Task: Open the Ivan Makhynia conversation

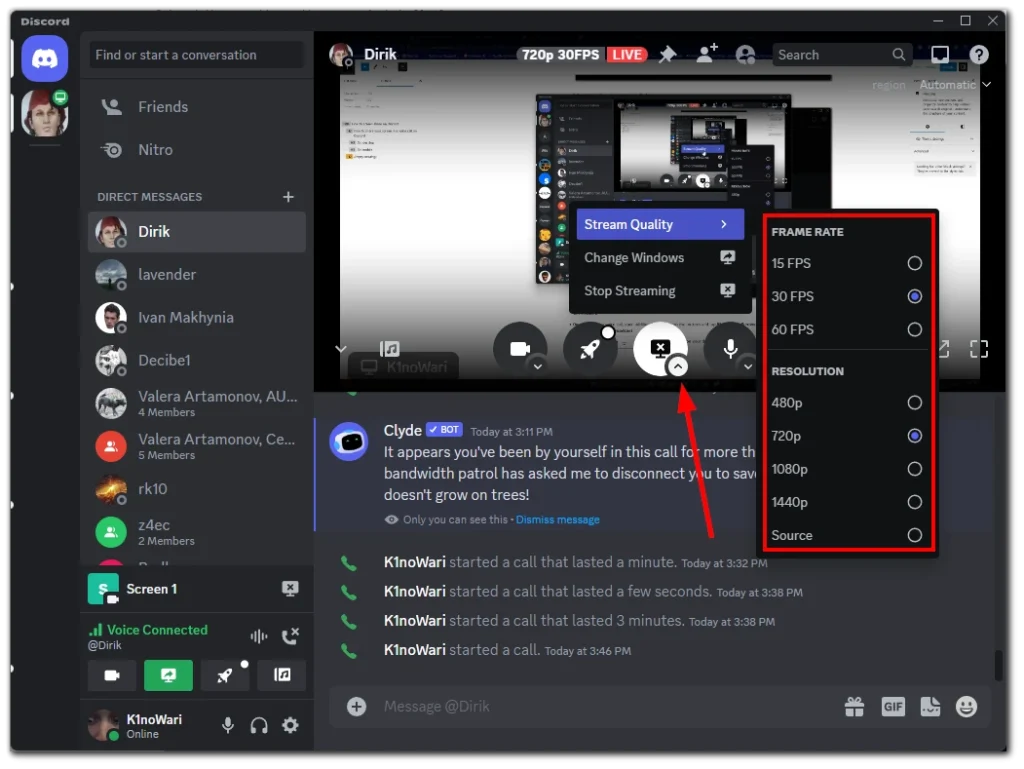Action: coord(197,318)
